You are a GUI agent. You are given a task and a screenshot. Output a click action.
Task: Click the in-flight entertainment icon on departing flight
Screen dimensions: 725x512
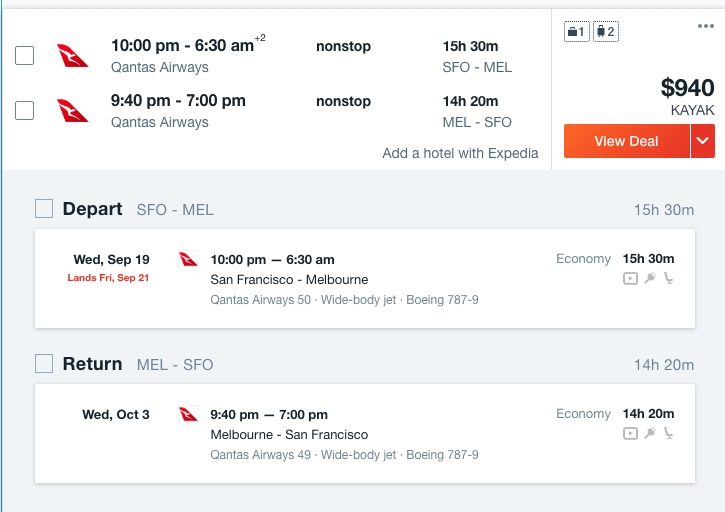click(630, 278)
